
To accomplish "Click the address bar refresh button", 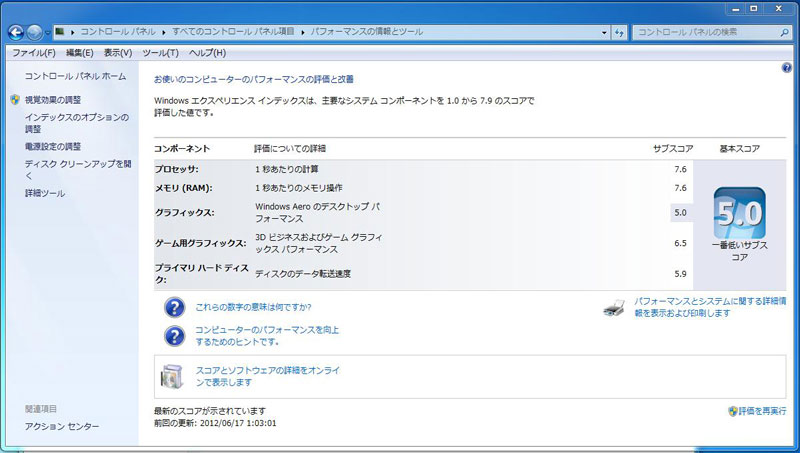I will click(619, 33).
